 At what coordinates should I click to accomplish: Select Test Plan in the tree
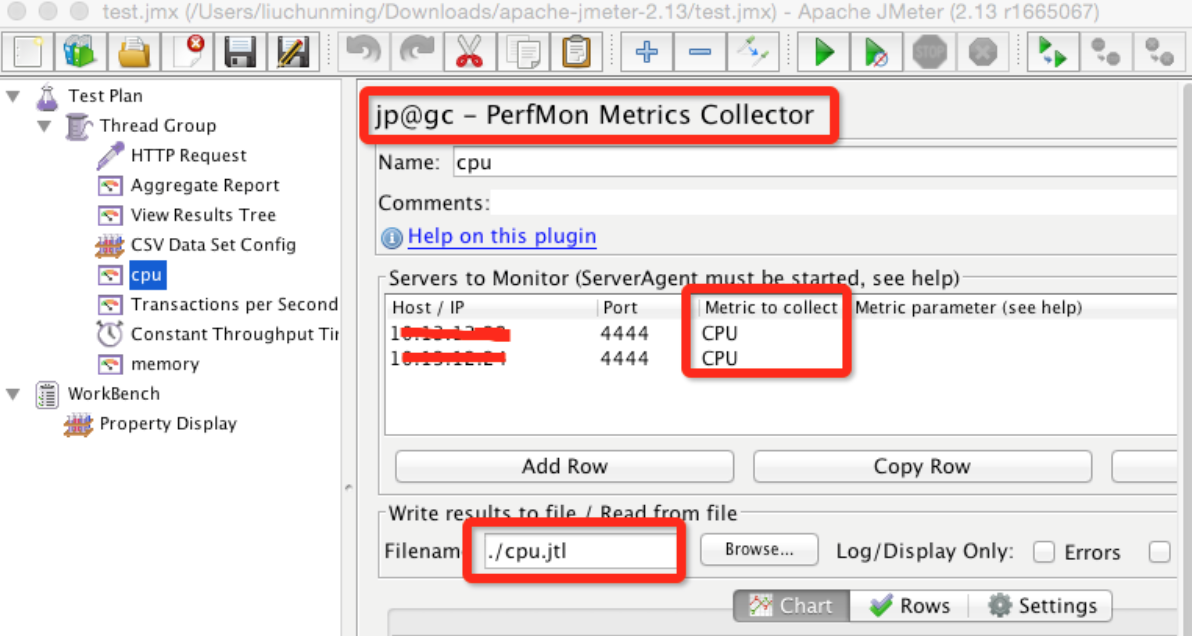click(x=106, y=96)
